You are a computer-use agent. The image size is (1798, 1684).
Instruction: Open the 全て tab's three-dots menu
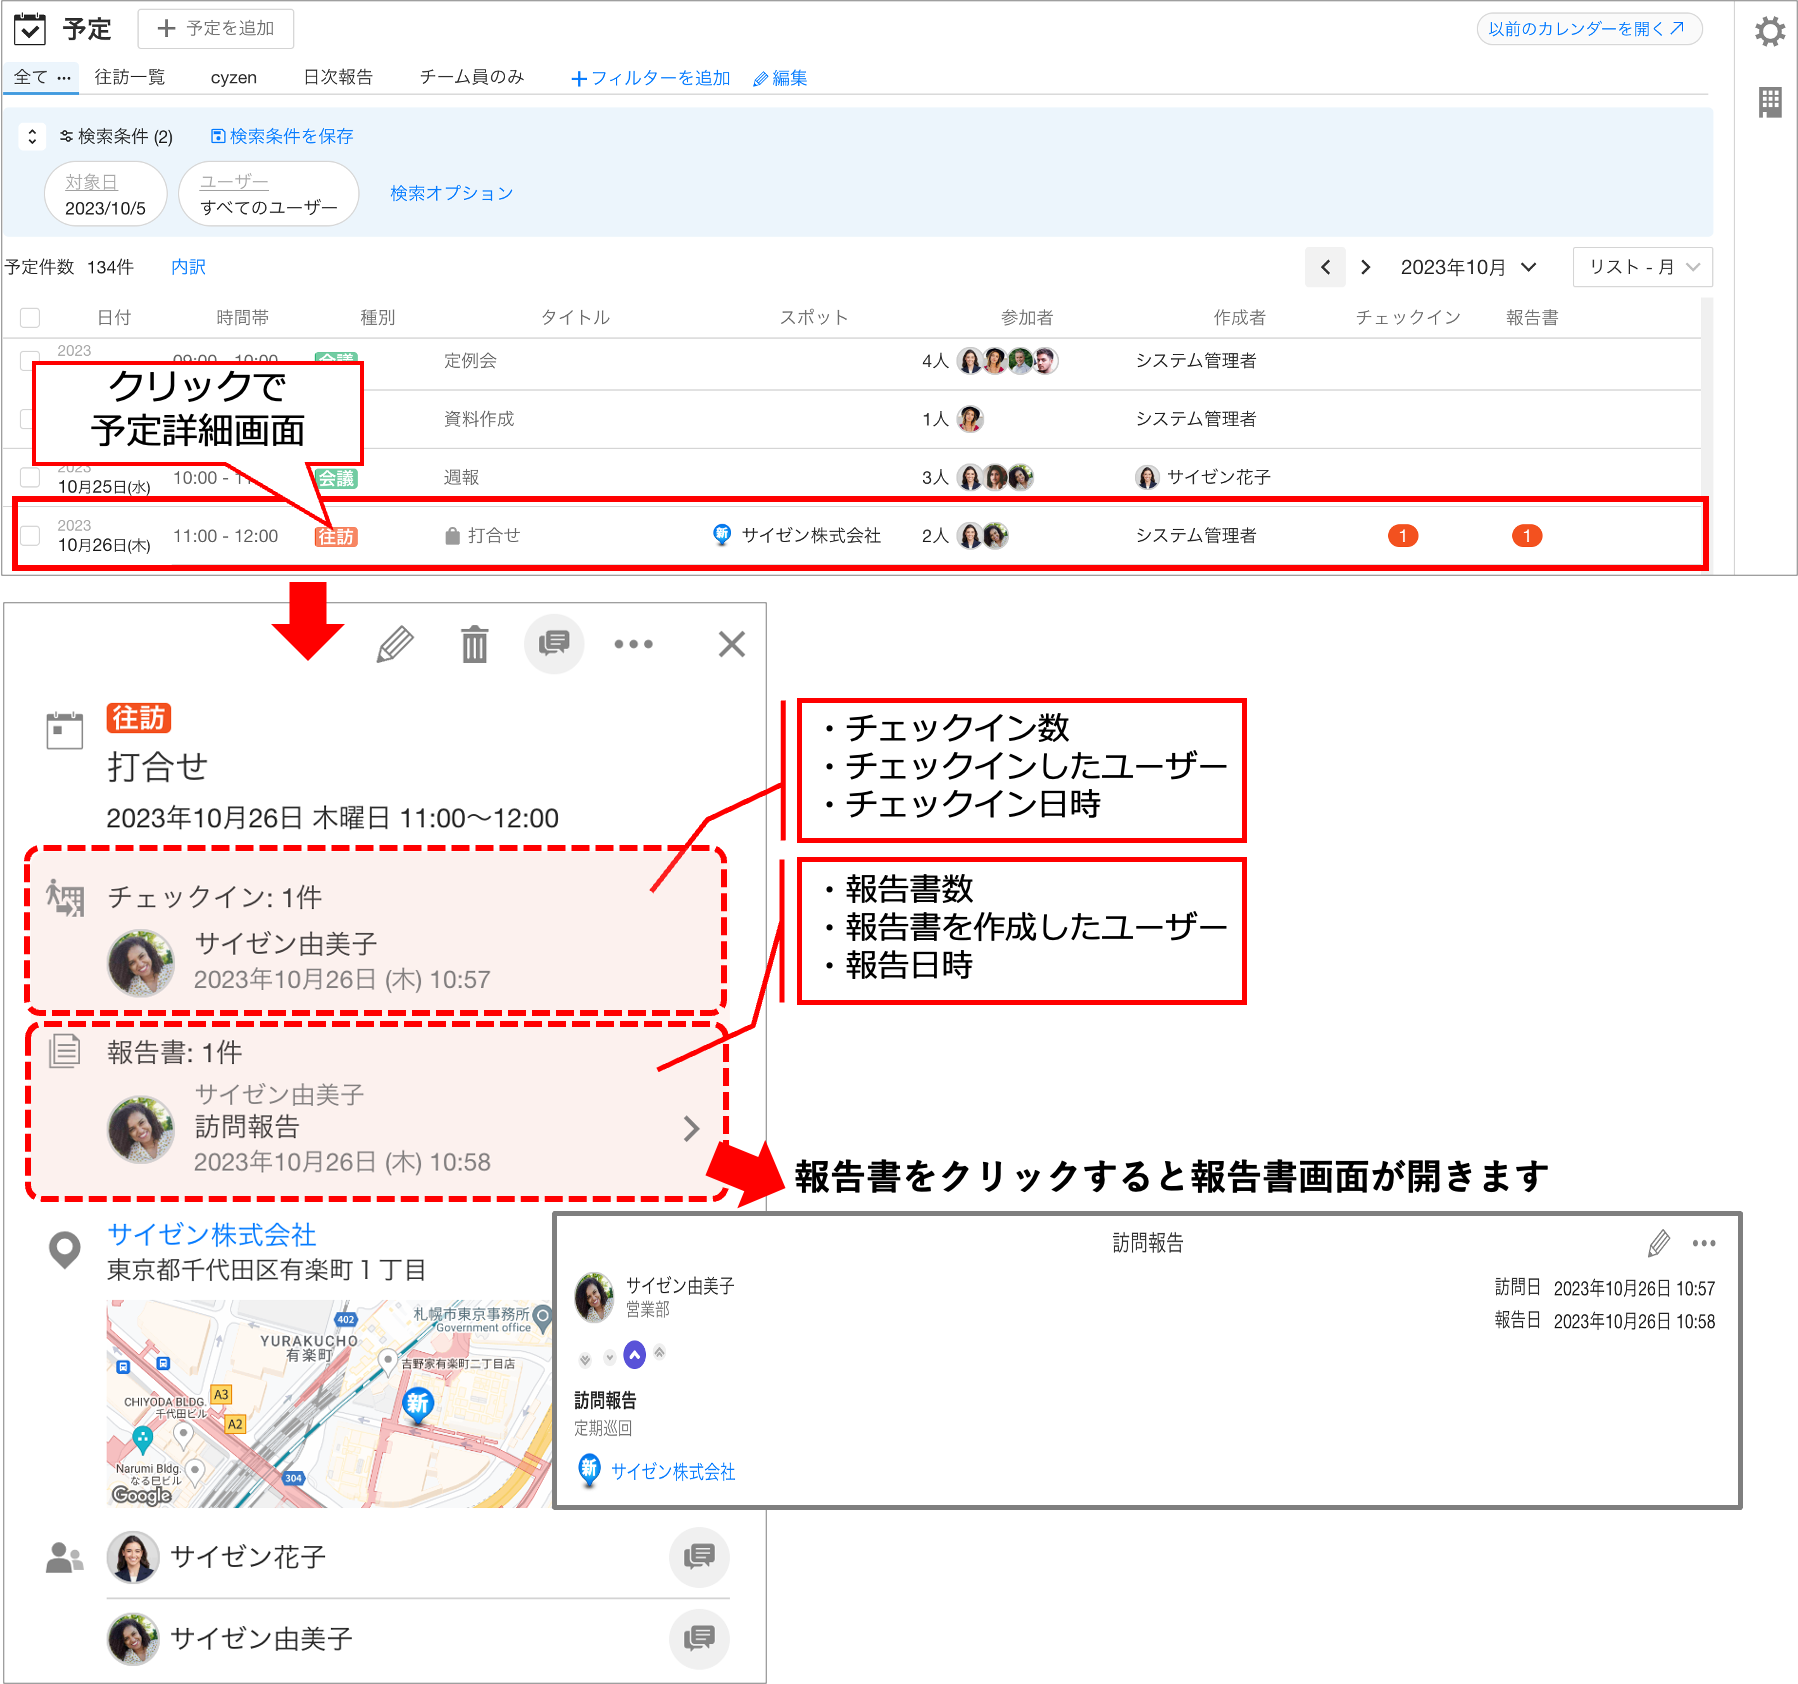point(64,78)
